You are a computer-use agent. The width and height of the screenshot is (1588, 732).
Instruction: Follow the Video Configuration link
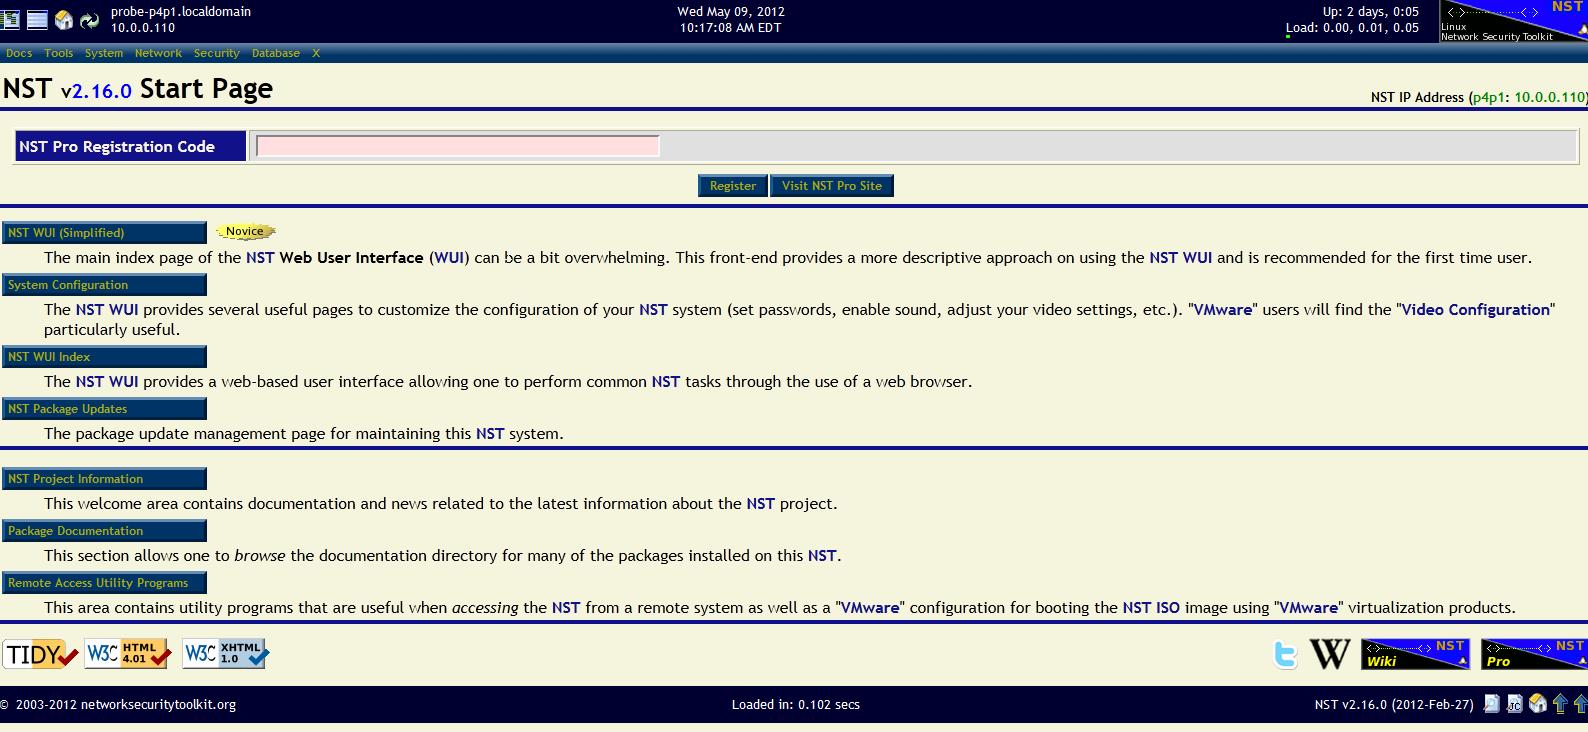(x=1476, y=309)
